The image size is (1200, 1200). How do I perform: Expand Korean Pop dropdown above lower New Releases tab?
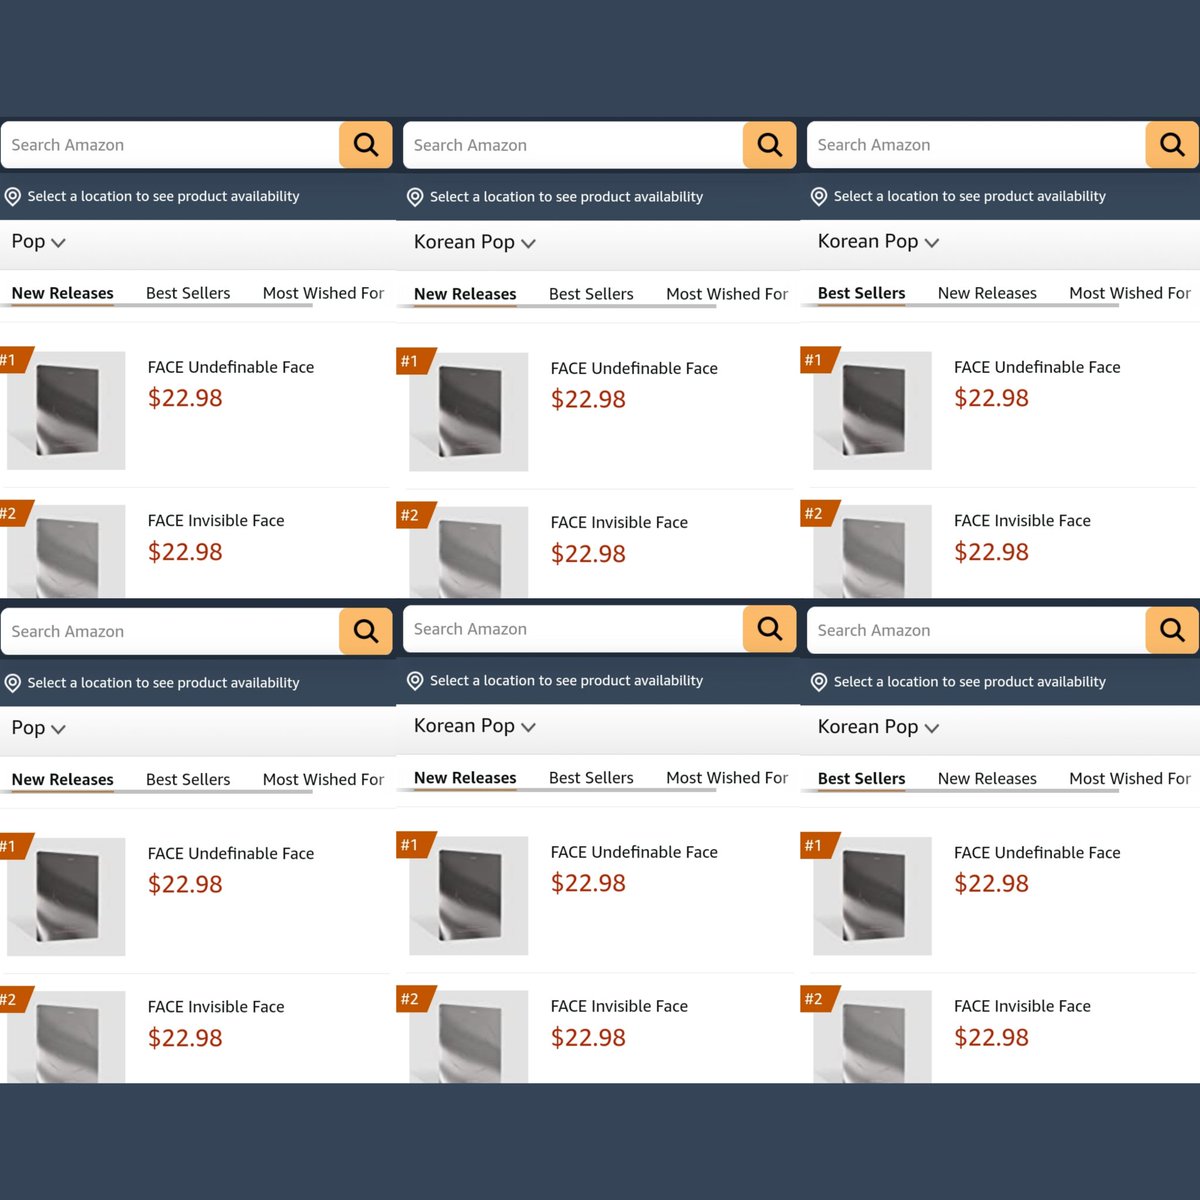pos(475,726)
